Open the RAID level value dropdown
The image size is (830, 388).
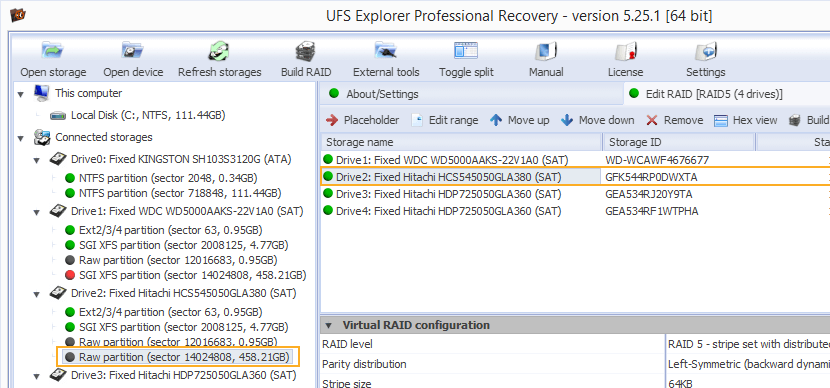coord(748,345)
